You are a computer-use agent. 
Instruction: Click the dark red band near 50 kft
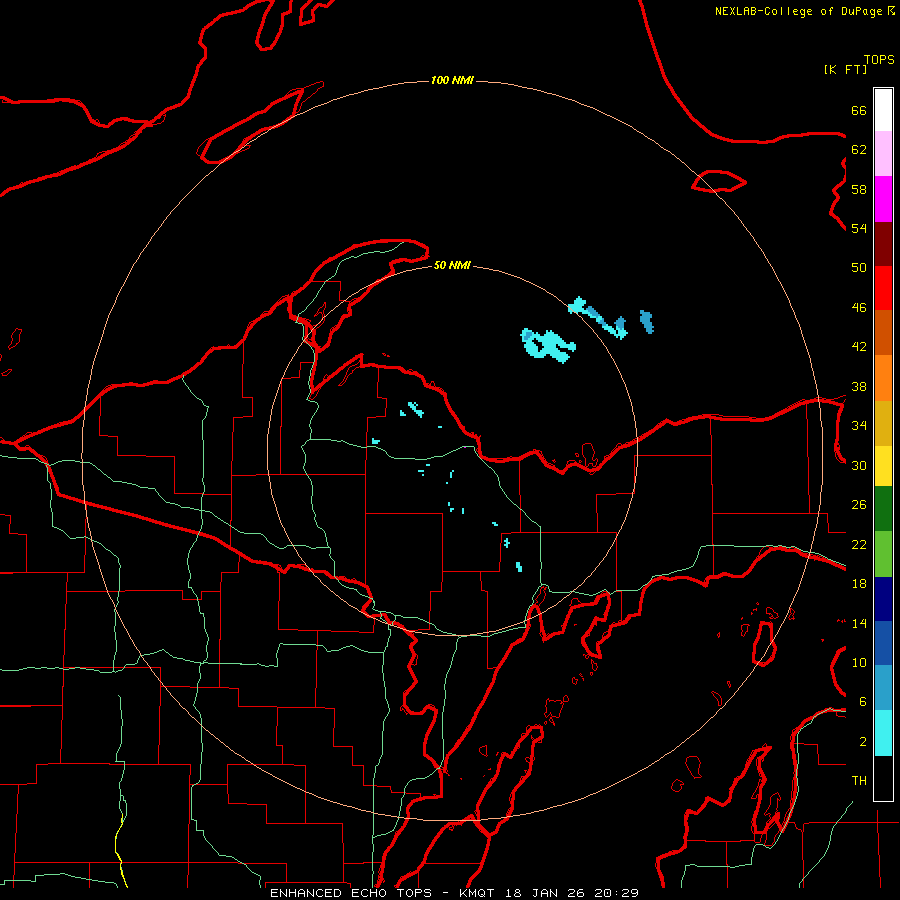[883, 244]
